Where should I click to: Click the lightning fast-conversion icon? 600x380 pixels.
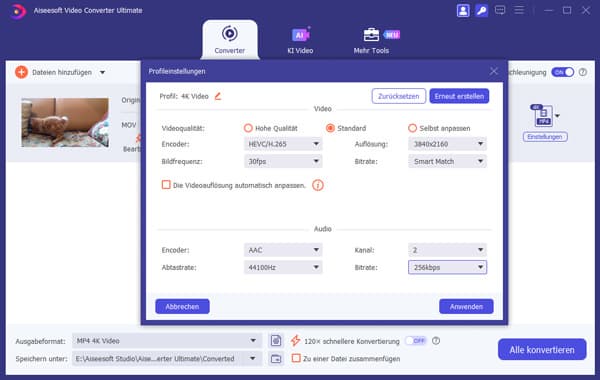(295, 340)
